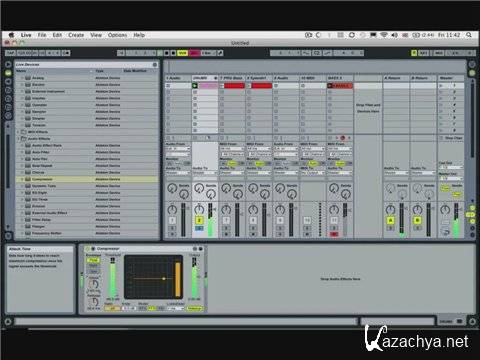Click the Makeup button in Compressor
Image resolution: width=480 pixels, height=360 pixels.
[194, 309]
